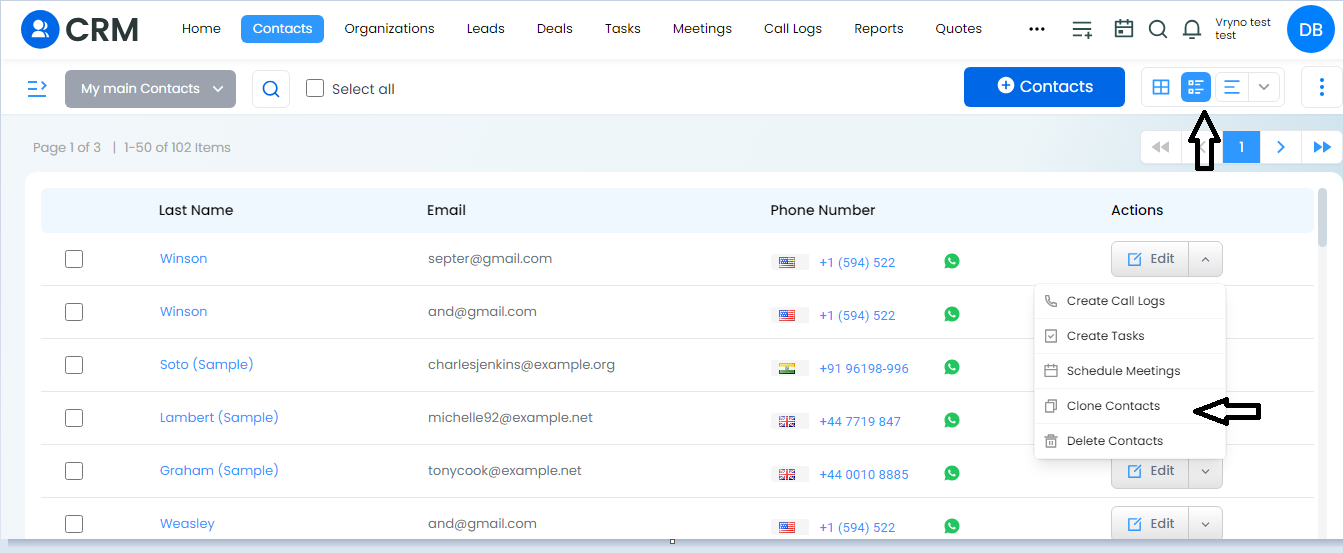Go to the next page arrow

tap(1281, 147)
